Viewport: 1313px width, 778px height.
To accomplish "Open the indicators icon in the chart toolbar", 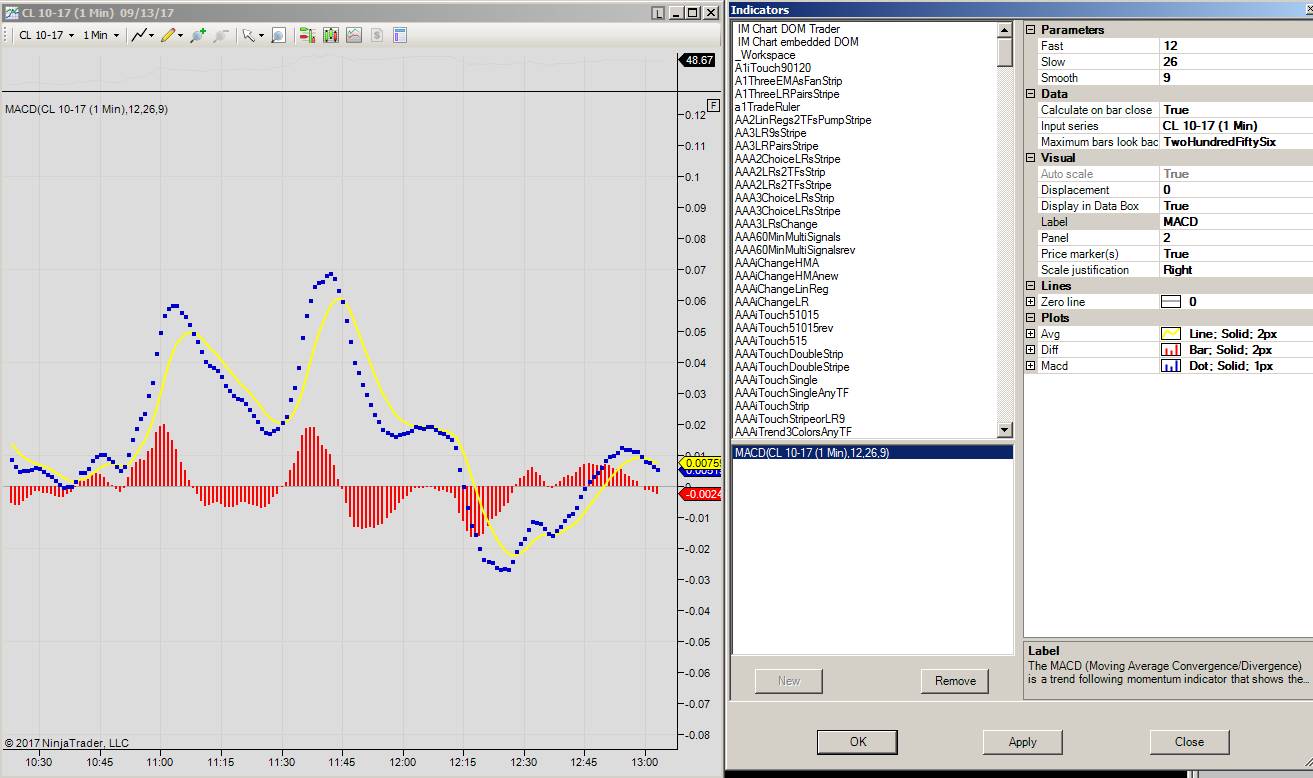I will [x=354, y=35].
